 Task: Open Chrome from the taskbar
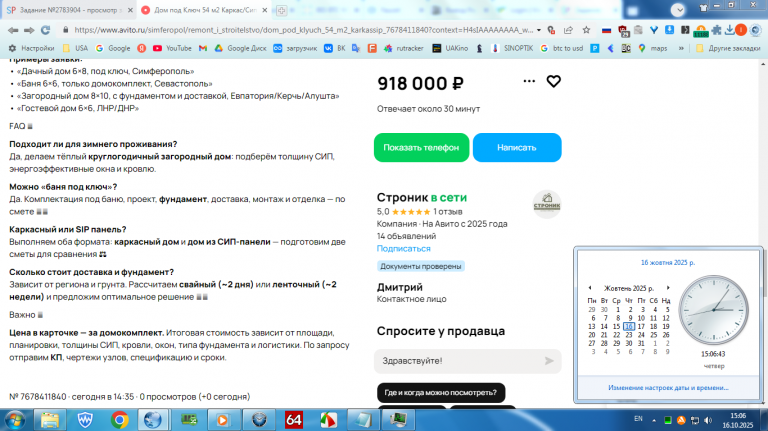pyautogui.click(x=120, y=420)
